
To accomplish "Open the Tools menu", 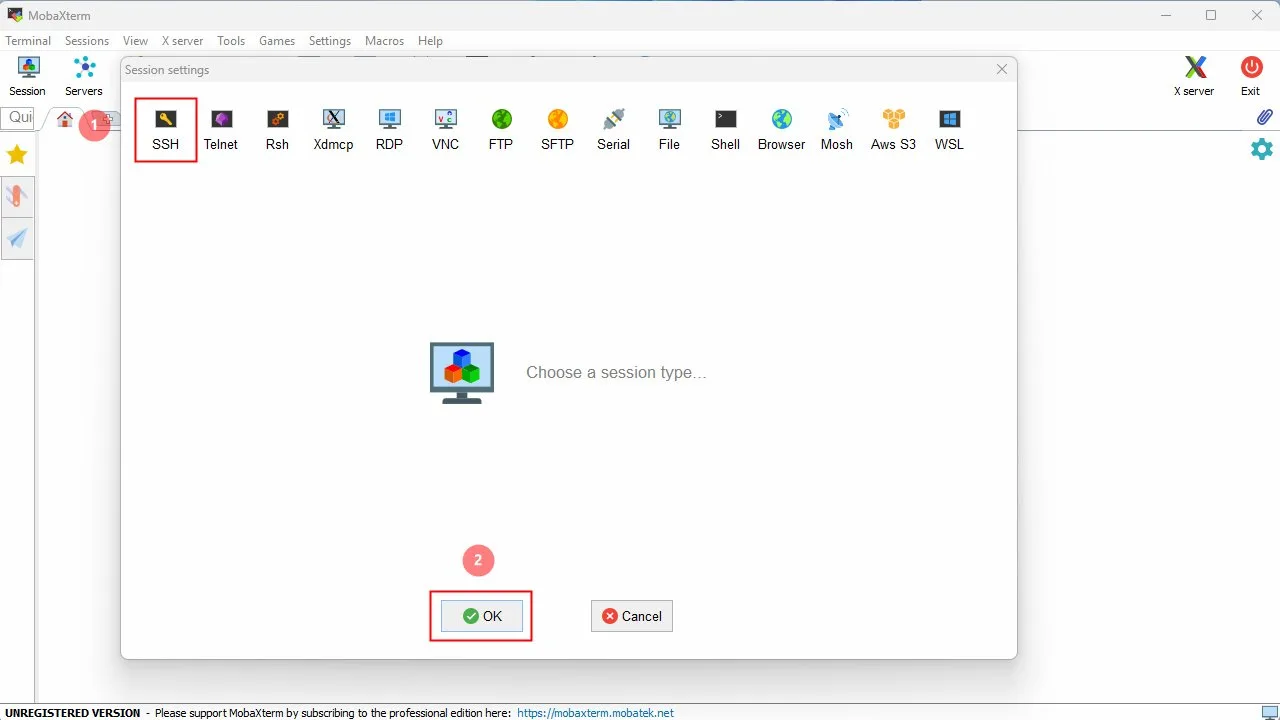I will pyautogui.click(x=231, y=41).
